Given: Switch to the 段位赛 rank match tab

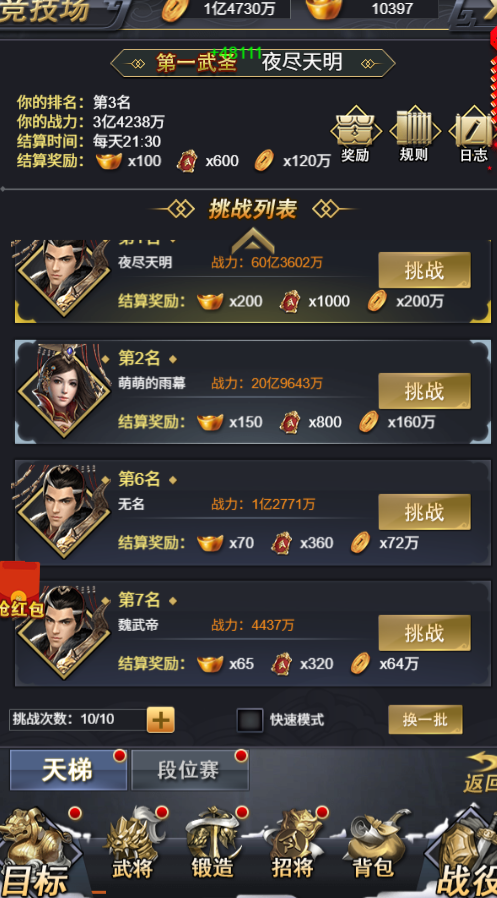Looking at the screenshot, I should (190, 771).
